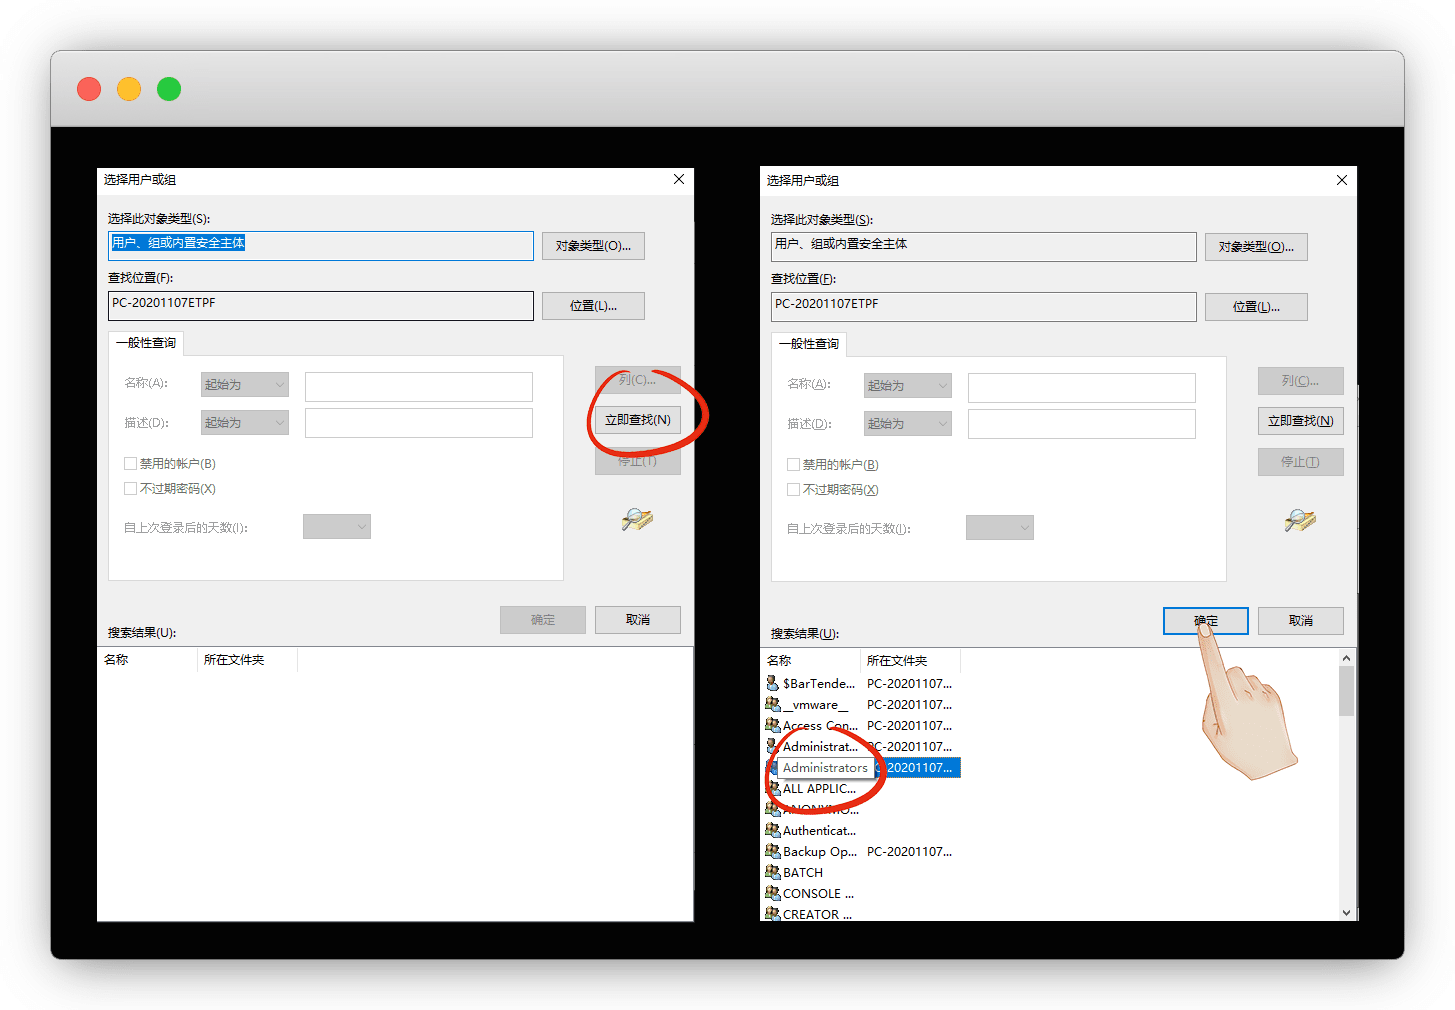The image size is (1455, 1010).
Task: Click the search magnifier icon in left dialog
Action: [x=637, y=519]
